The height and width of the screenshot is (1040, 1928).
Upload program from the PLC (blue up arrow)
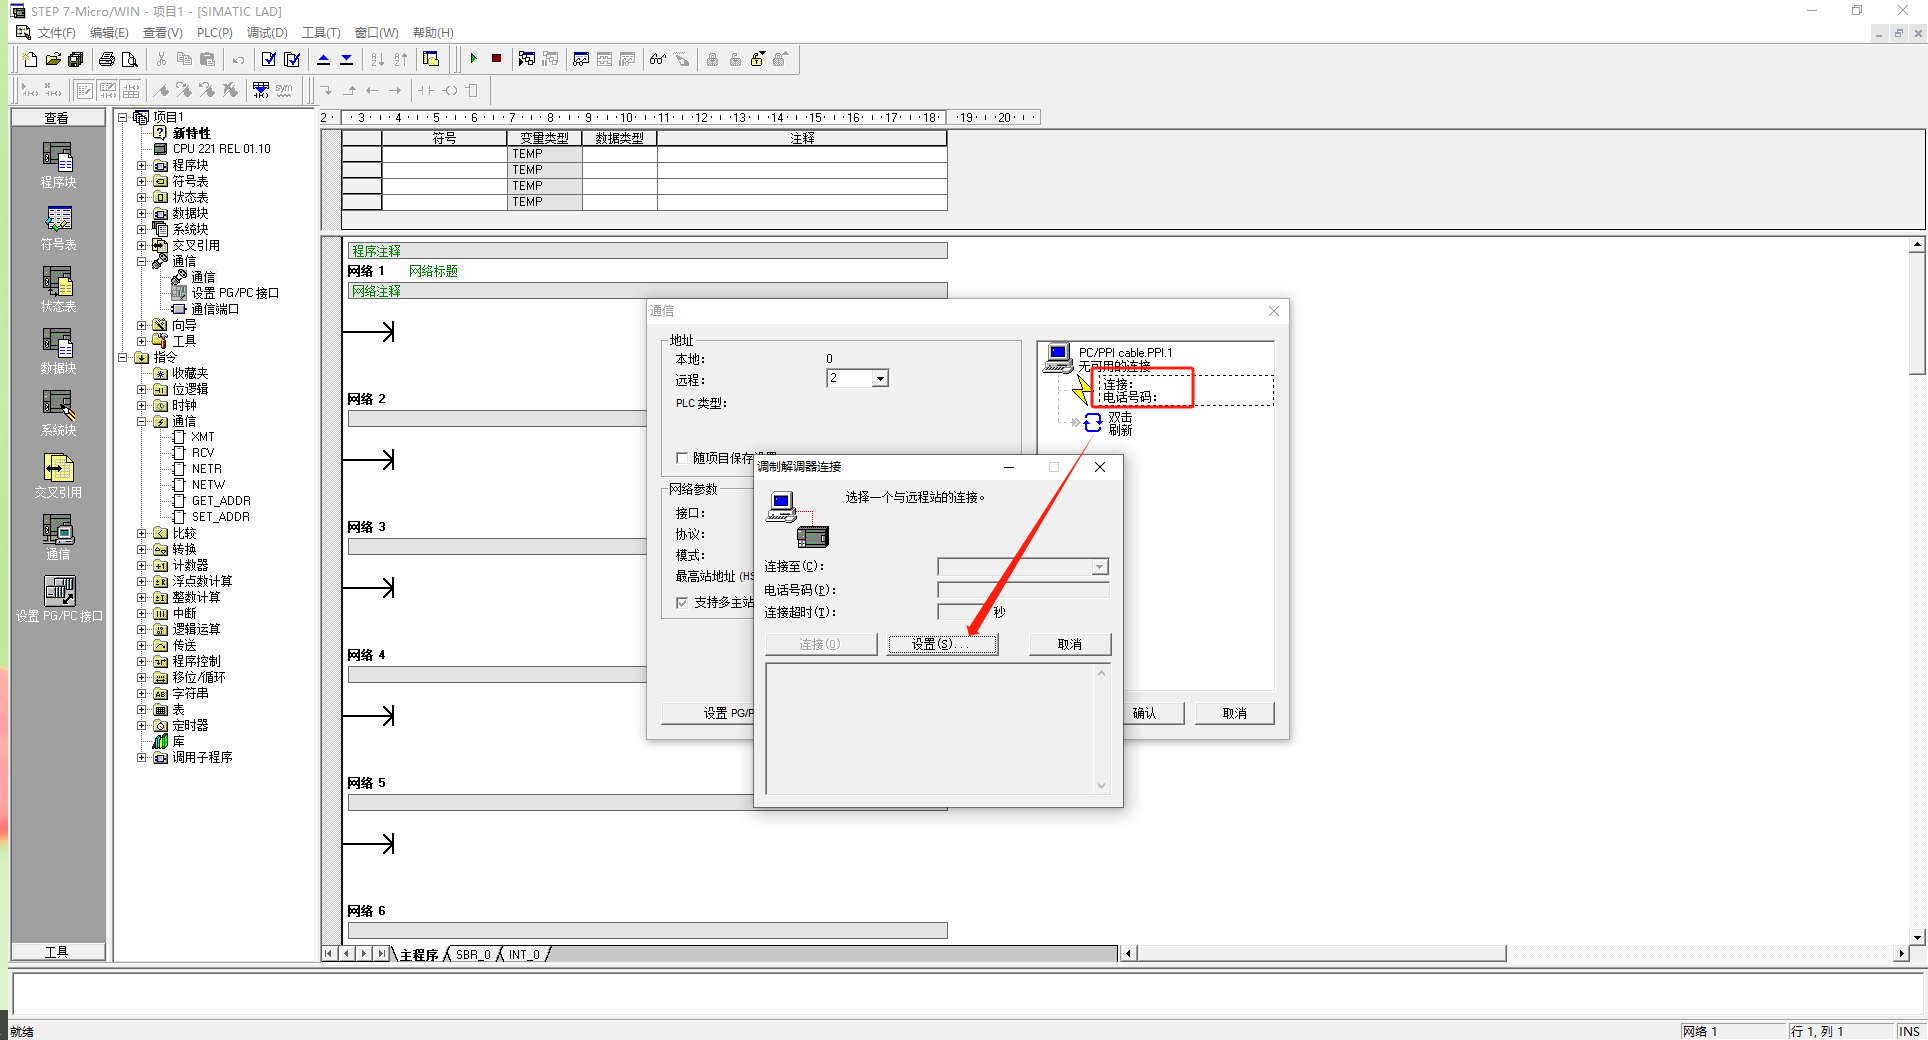323,59
